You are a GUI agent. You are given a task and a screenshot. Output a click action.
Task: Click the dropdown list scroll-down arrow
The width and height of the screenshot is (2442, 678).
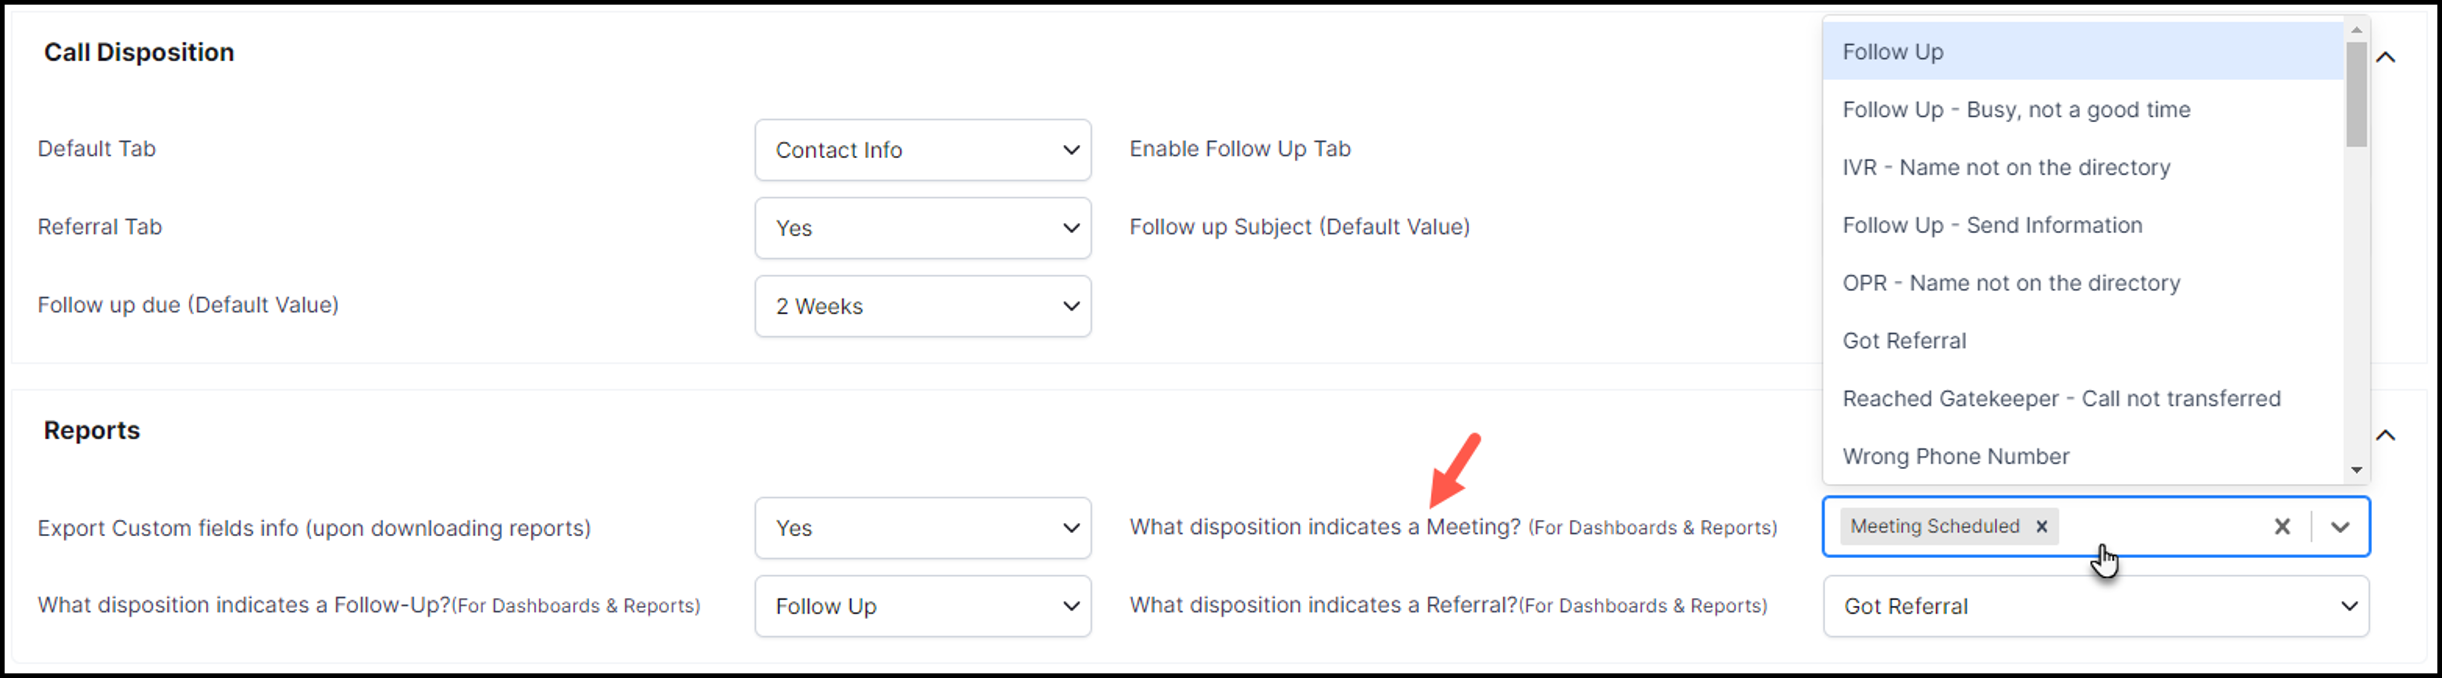2357,470
